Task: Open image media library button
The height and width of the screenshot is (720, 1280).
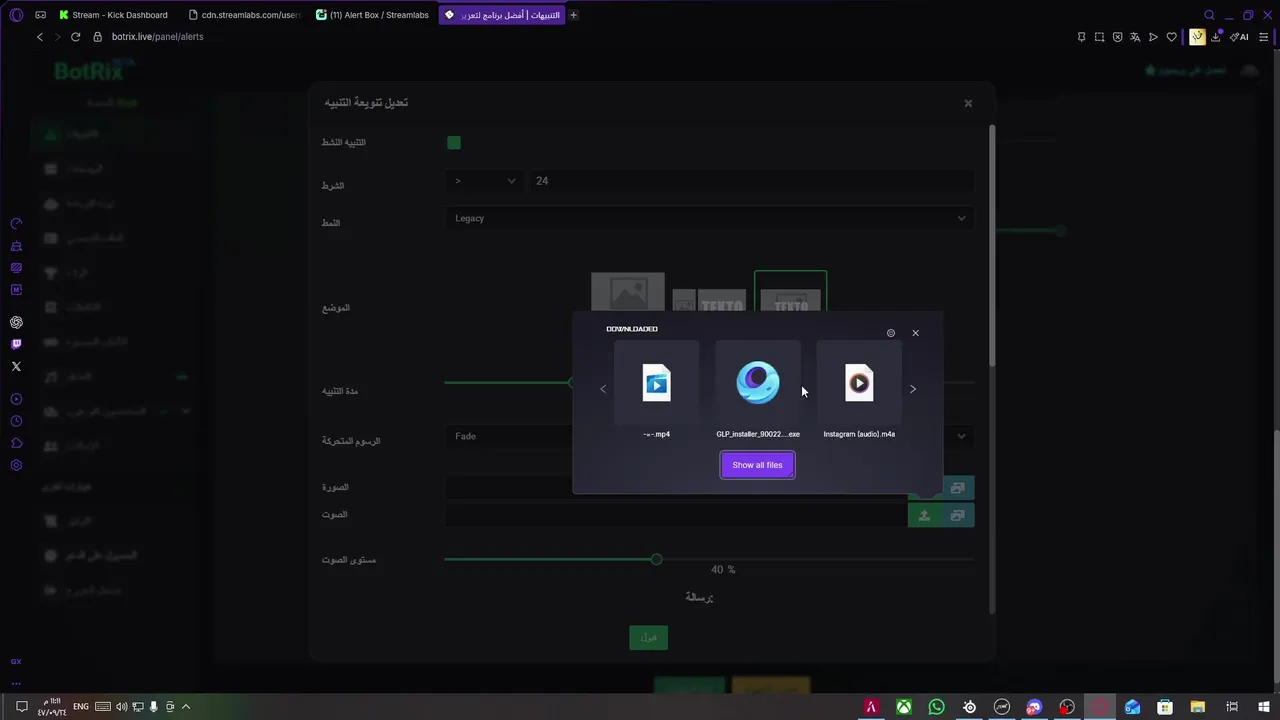Action: [x=957, y=487]
